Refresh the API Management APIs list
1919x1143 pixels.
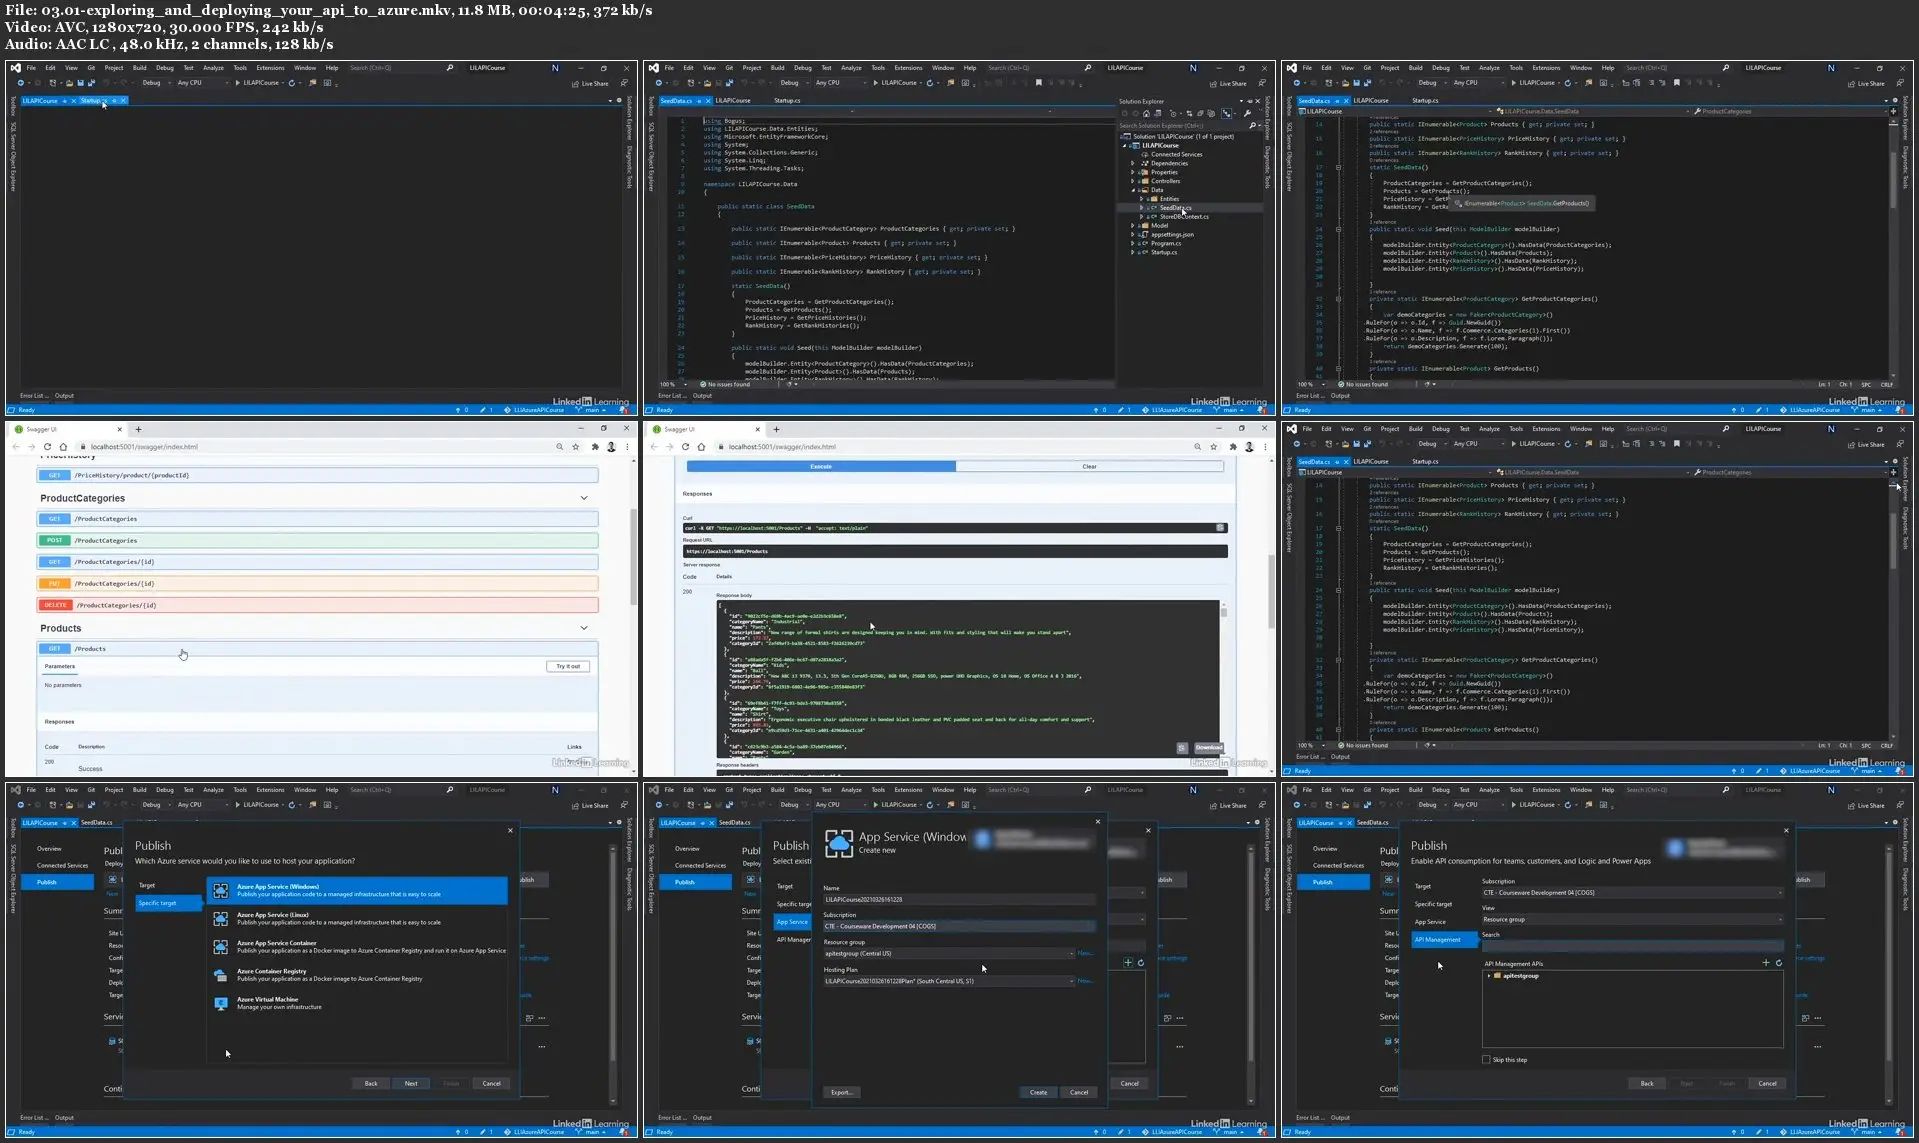[1778, 963]
